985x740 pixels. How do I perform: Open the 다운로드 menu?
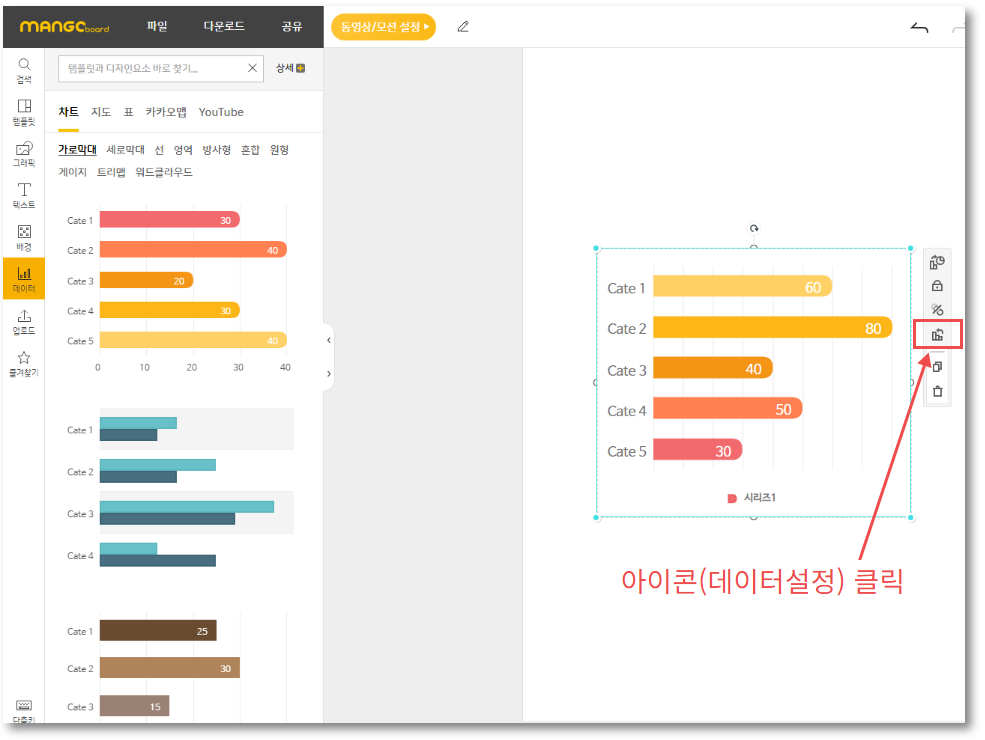[224, 26]
